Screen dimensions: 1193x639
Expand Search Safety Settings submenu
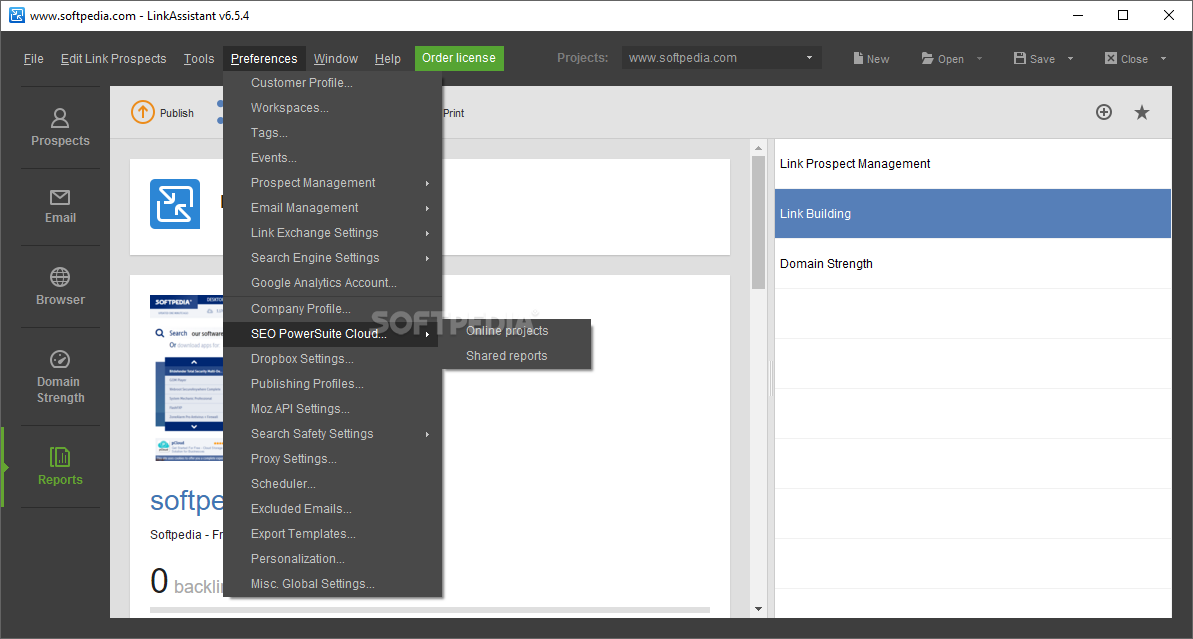(332, 434)
